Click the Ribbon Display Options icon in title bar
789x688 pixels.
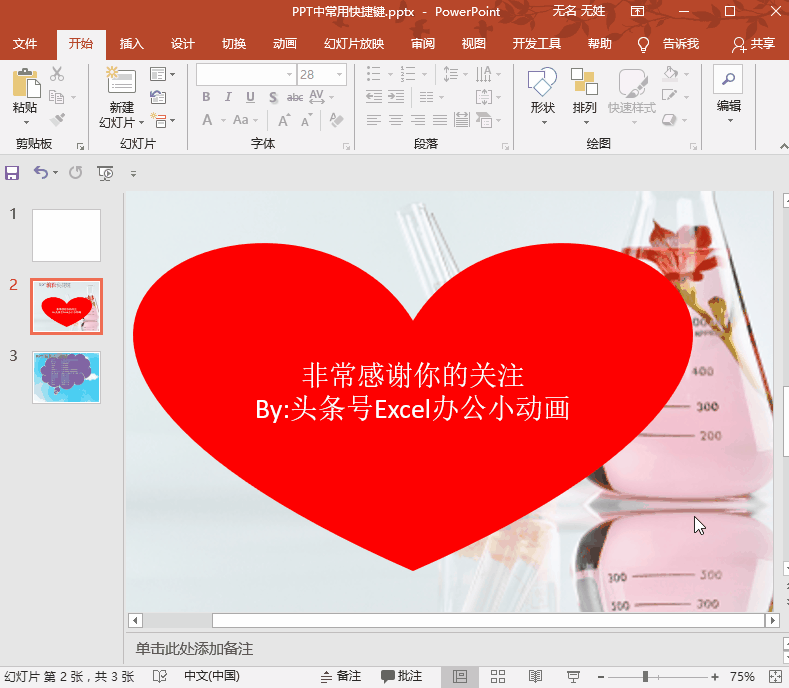(x=638, y=12)
